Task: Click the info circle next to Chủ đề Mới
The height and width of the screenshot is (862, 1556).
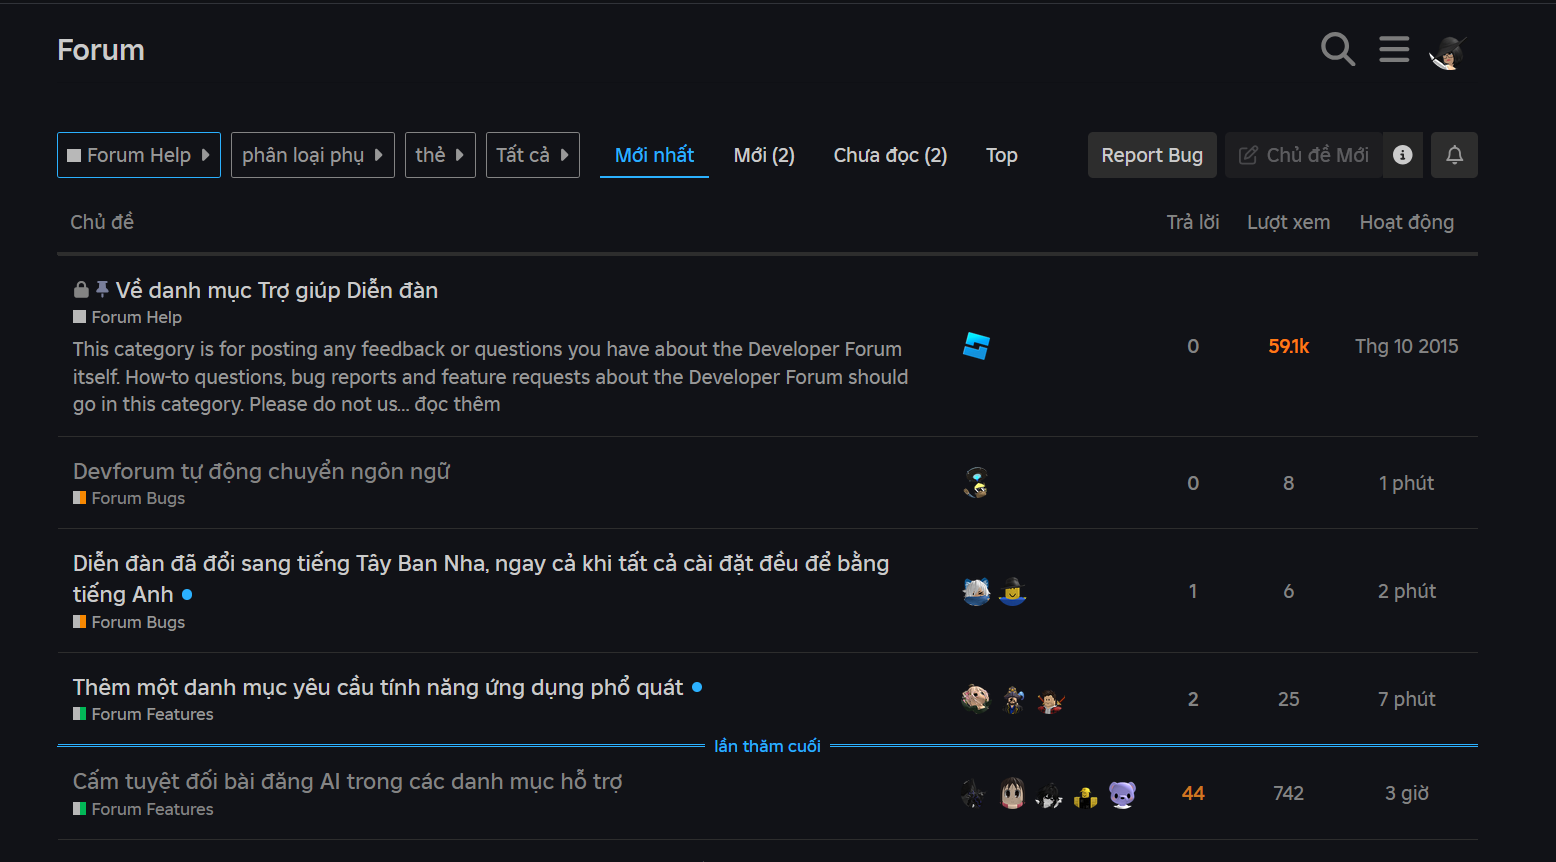Action: click(x=1402, y=154)
